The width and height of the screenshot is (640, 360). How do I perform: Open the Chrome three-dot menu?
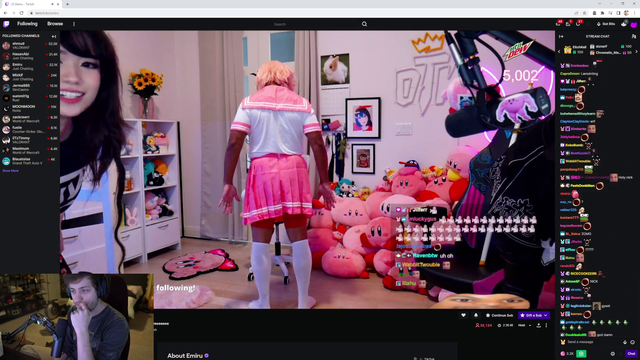635,13
